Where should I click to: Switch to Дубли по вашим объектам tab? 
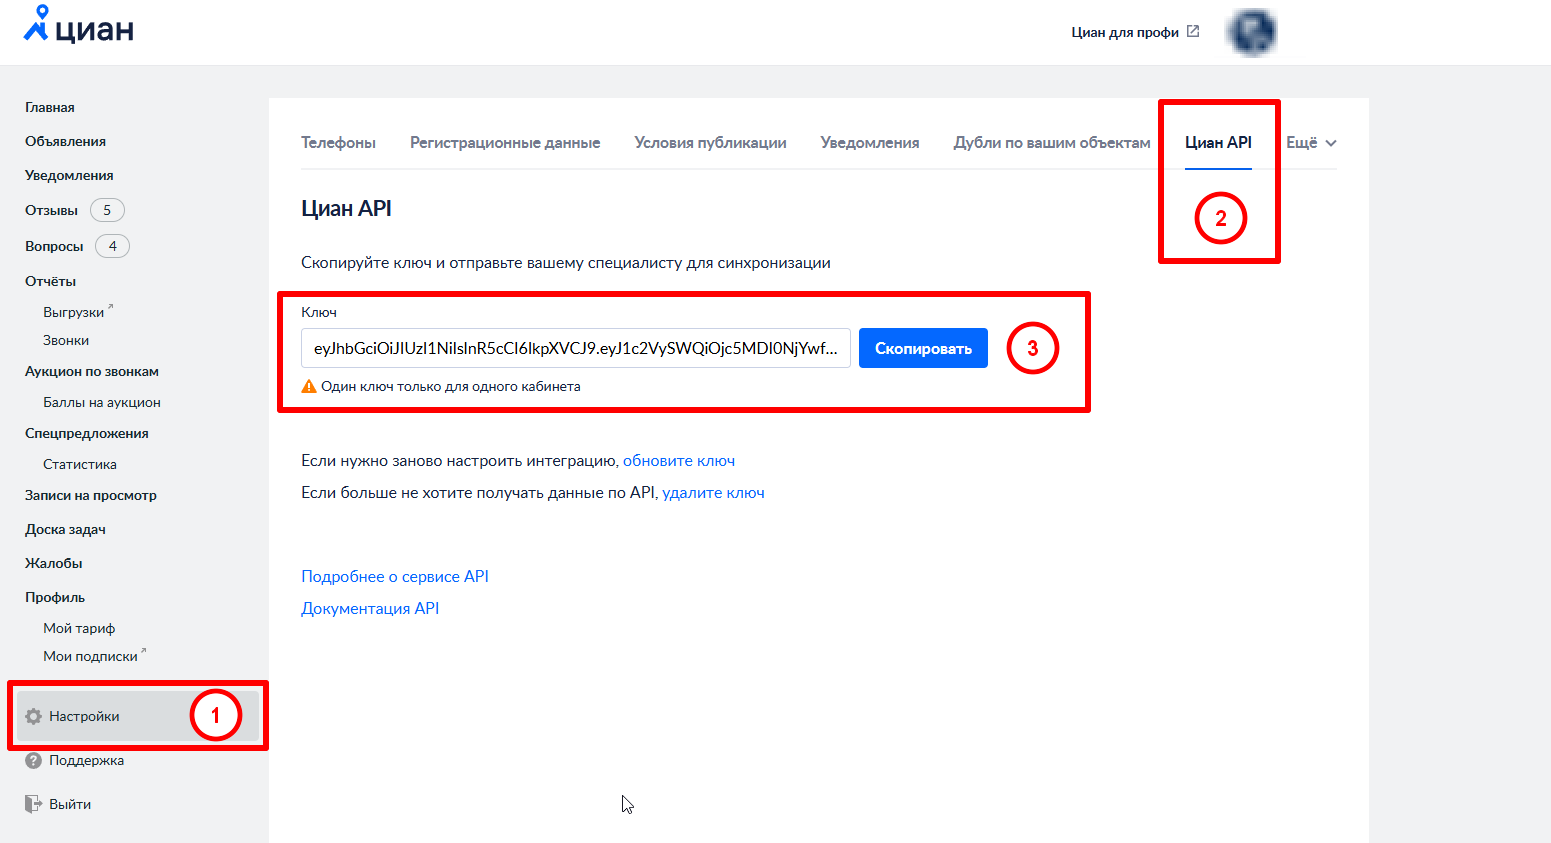point(1052,142)
